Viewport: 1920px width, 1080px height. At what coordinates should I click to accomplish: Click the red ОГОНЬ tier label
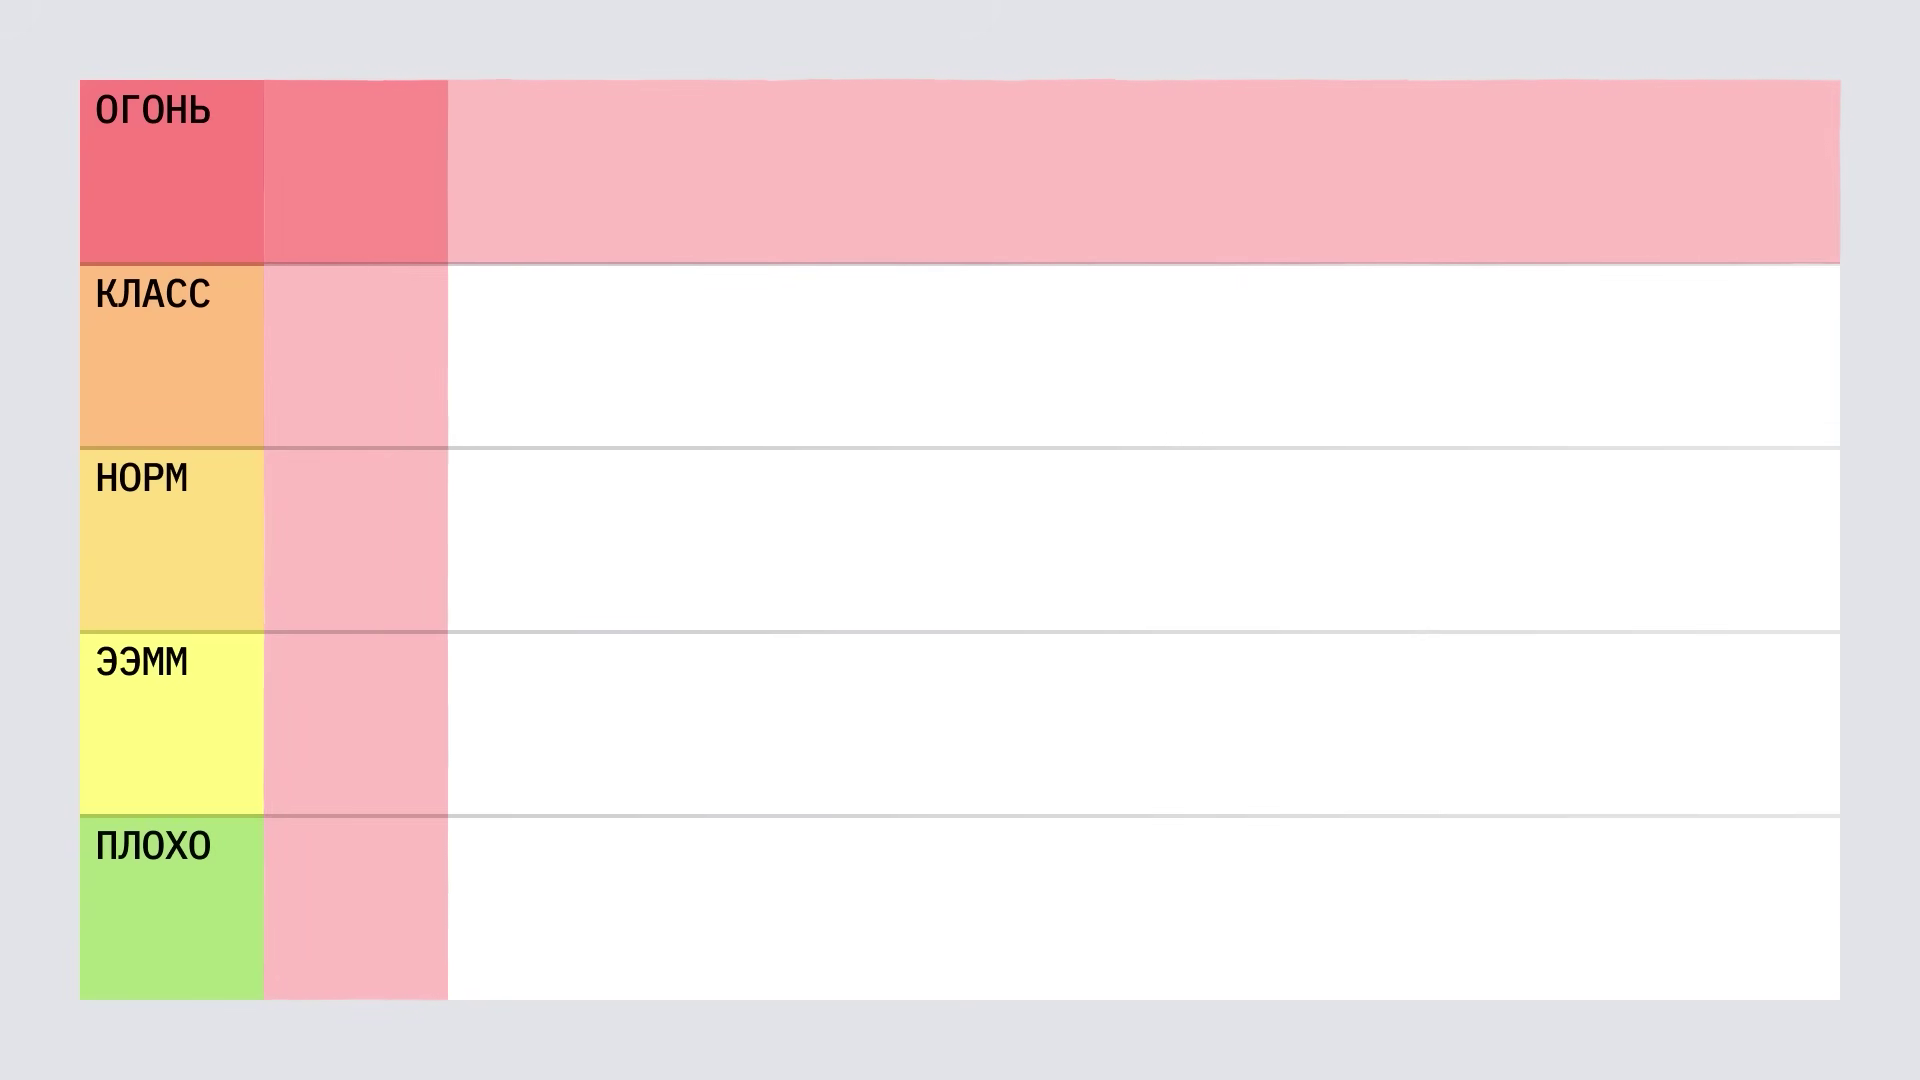point(171,171)
